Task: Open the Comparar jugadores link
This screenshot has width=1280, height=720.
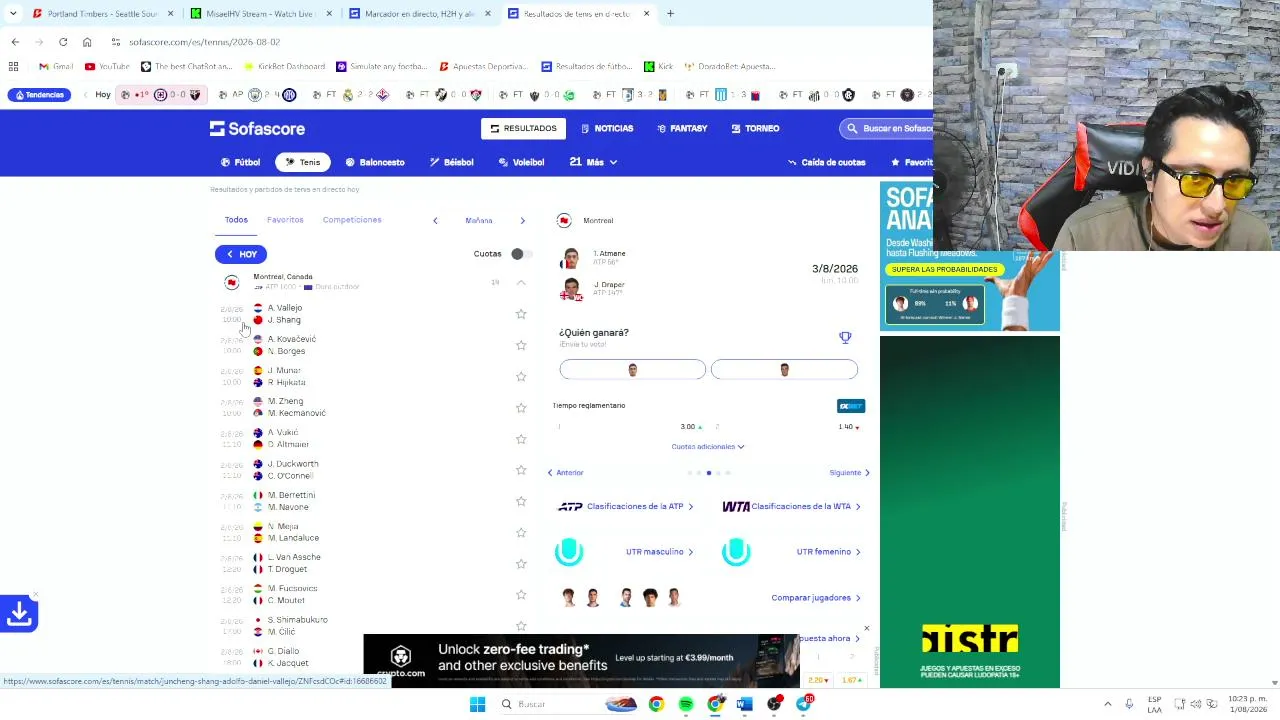Action: click(816, 598)
